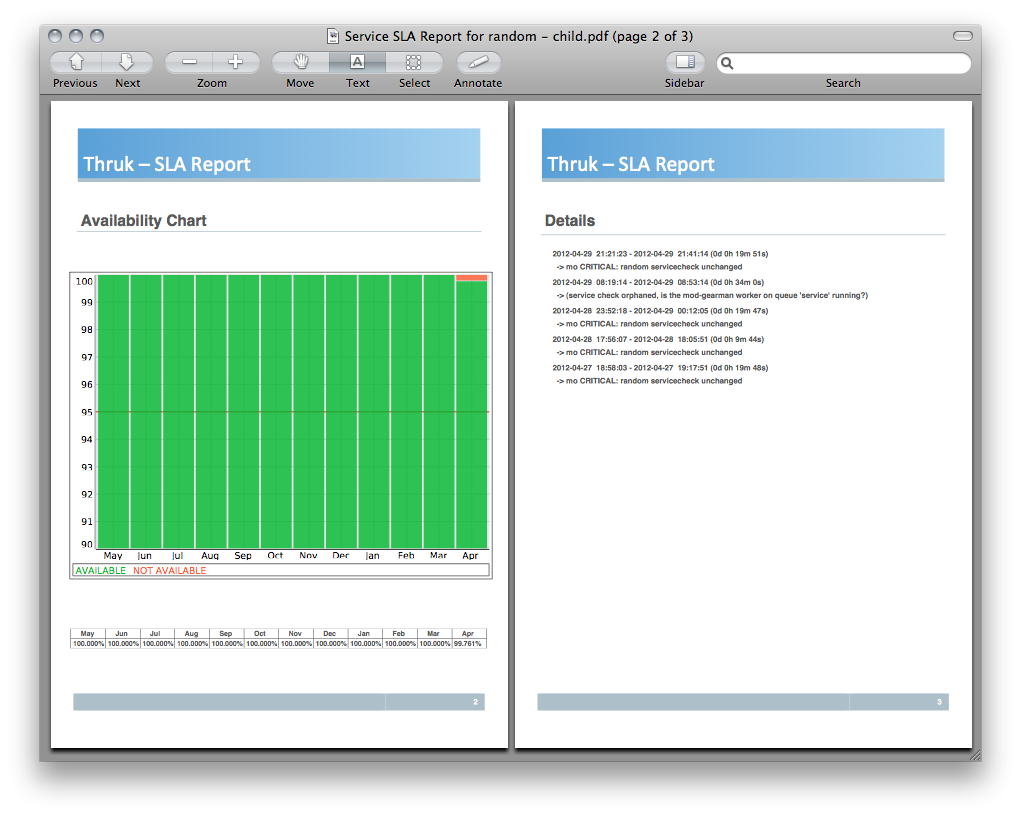Click the toolbar toggle pill button
Screen dimensions: 1021x816
962,36
